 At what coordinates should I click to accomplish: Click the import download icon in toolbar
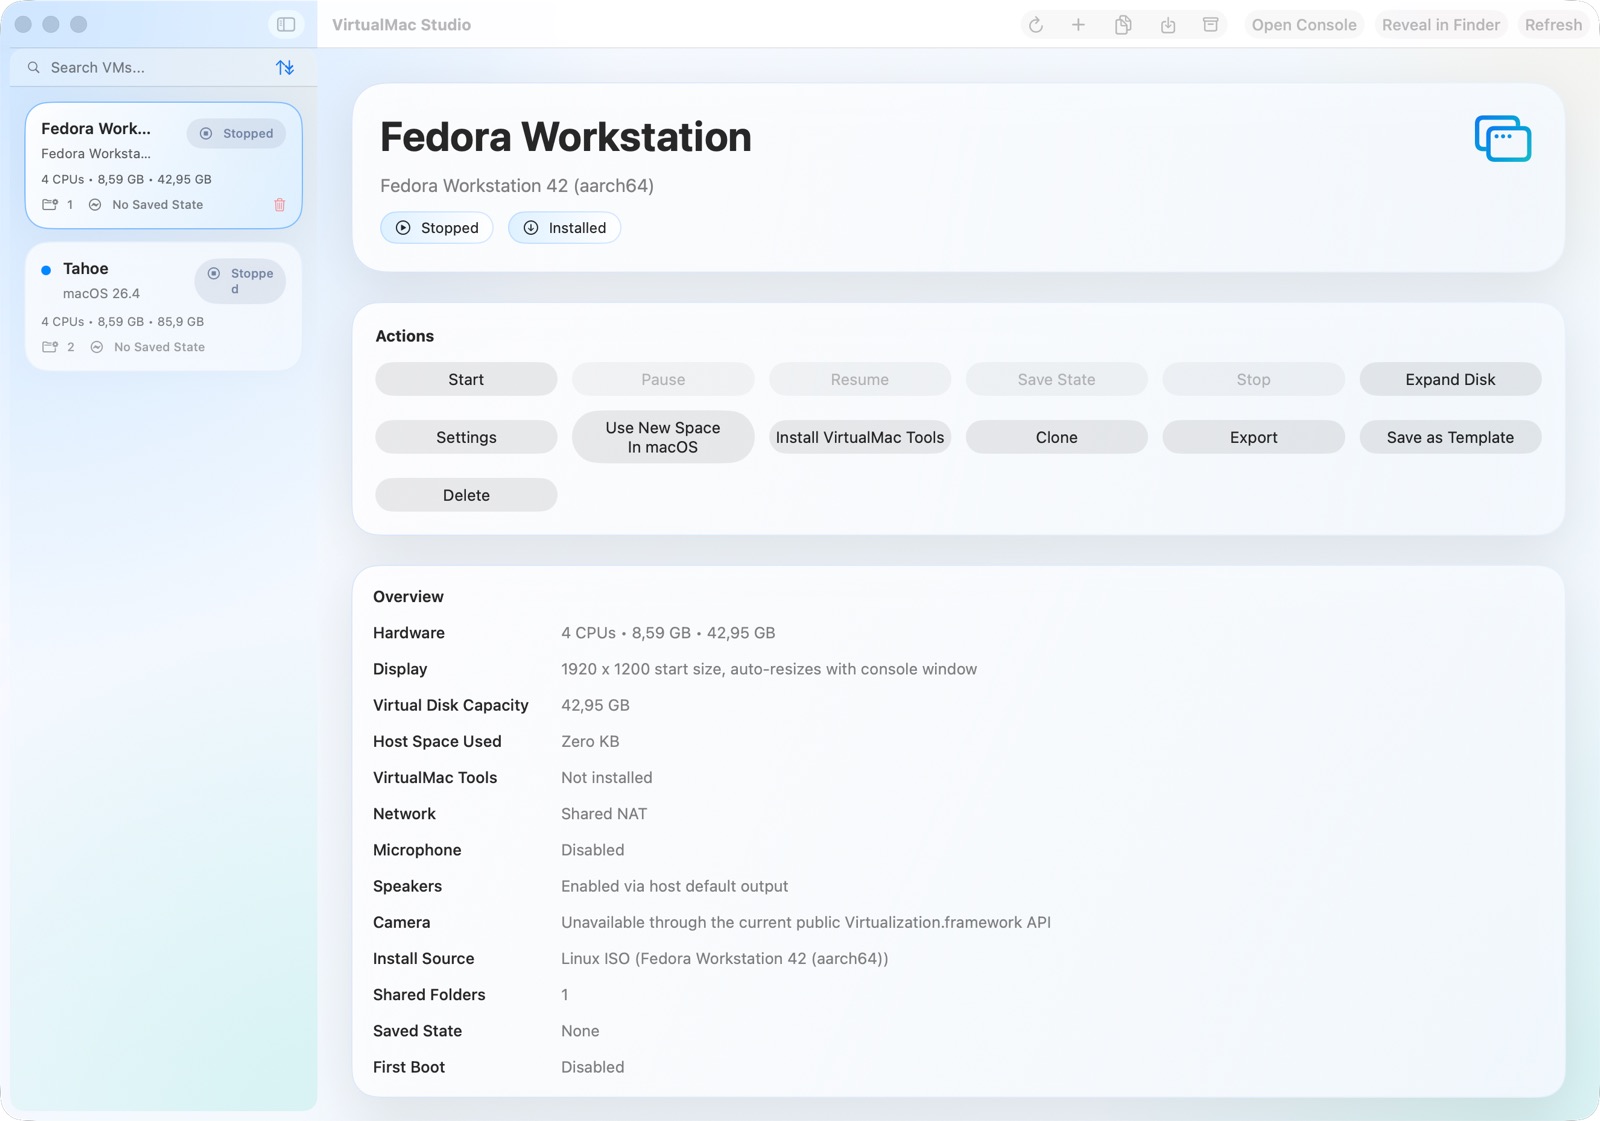(1166, 24)
